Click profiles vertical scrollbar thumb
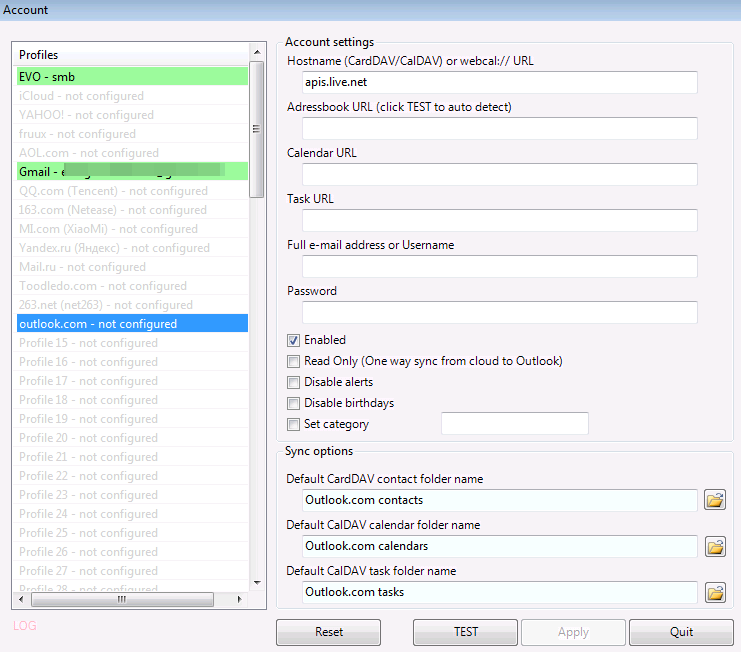Image resolution: width=741 pixels, height=652 pixels. 257,129
